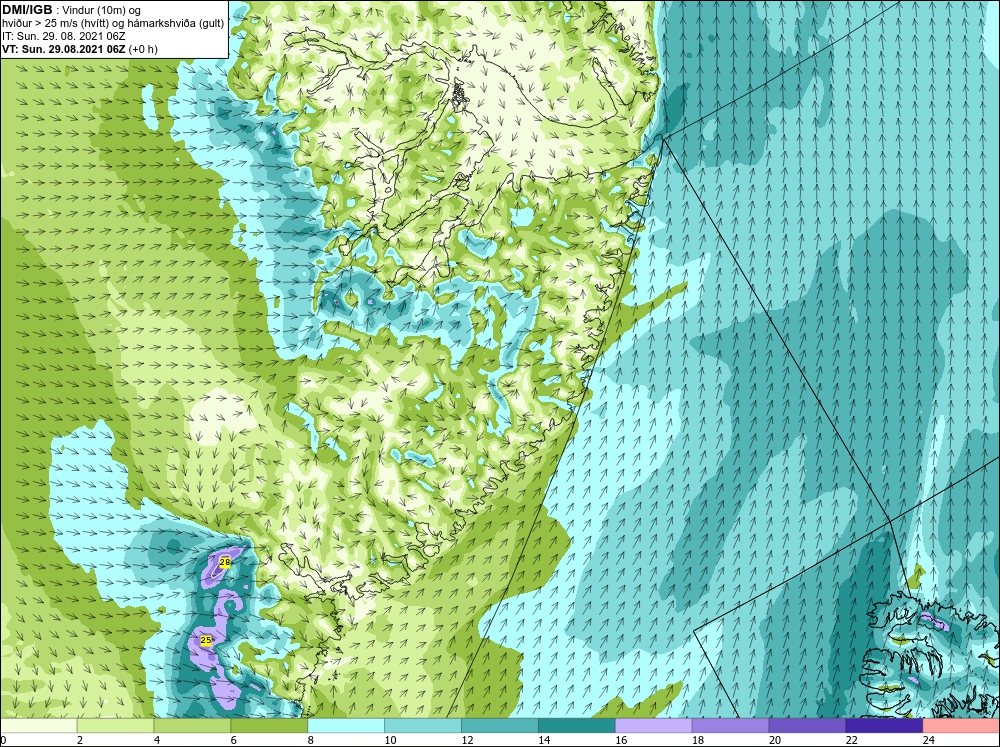Select the 16–18 m/s lavender swatch
The width and height of the screenshot is (1000, 747).
coord(654,726)
